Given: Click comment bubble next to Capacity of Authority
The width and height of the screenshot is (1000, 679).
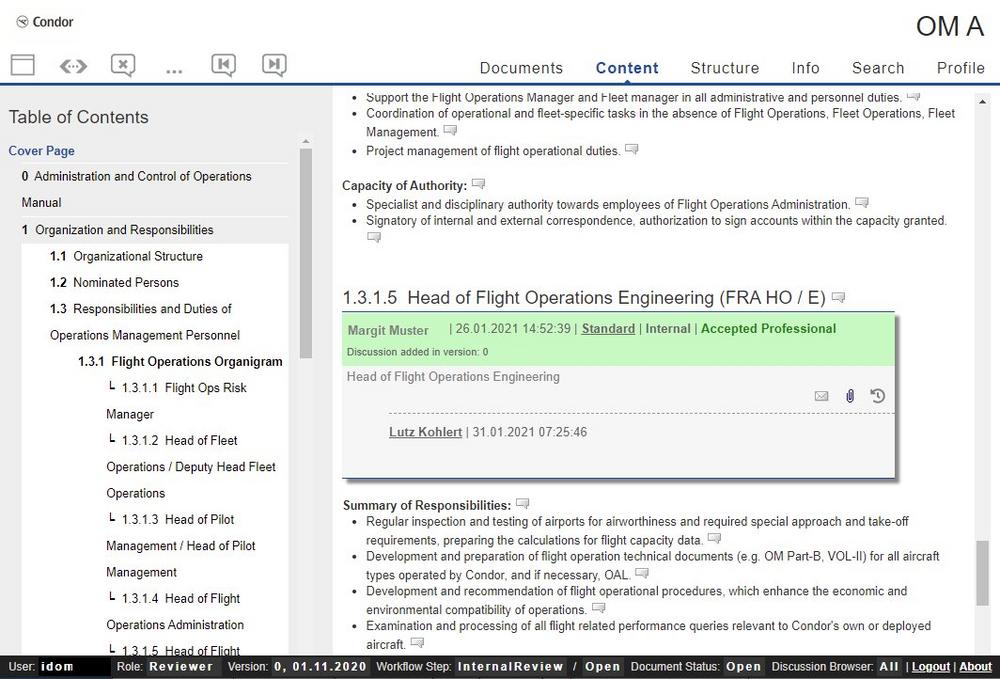Looking at the screenshot, I should pos(479,185).
